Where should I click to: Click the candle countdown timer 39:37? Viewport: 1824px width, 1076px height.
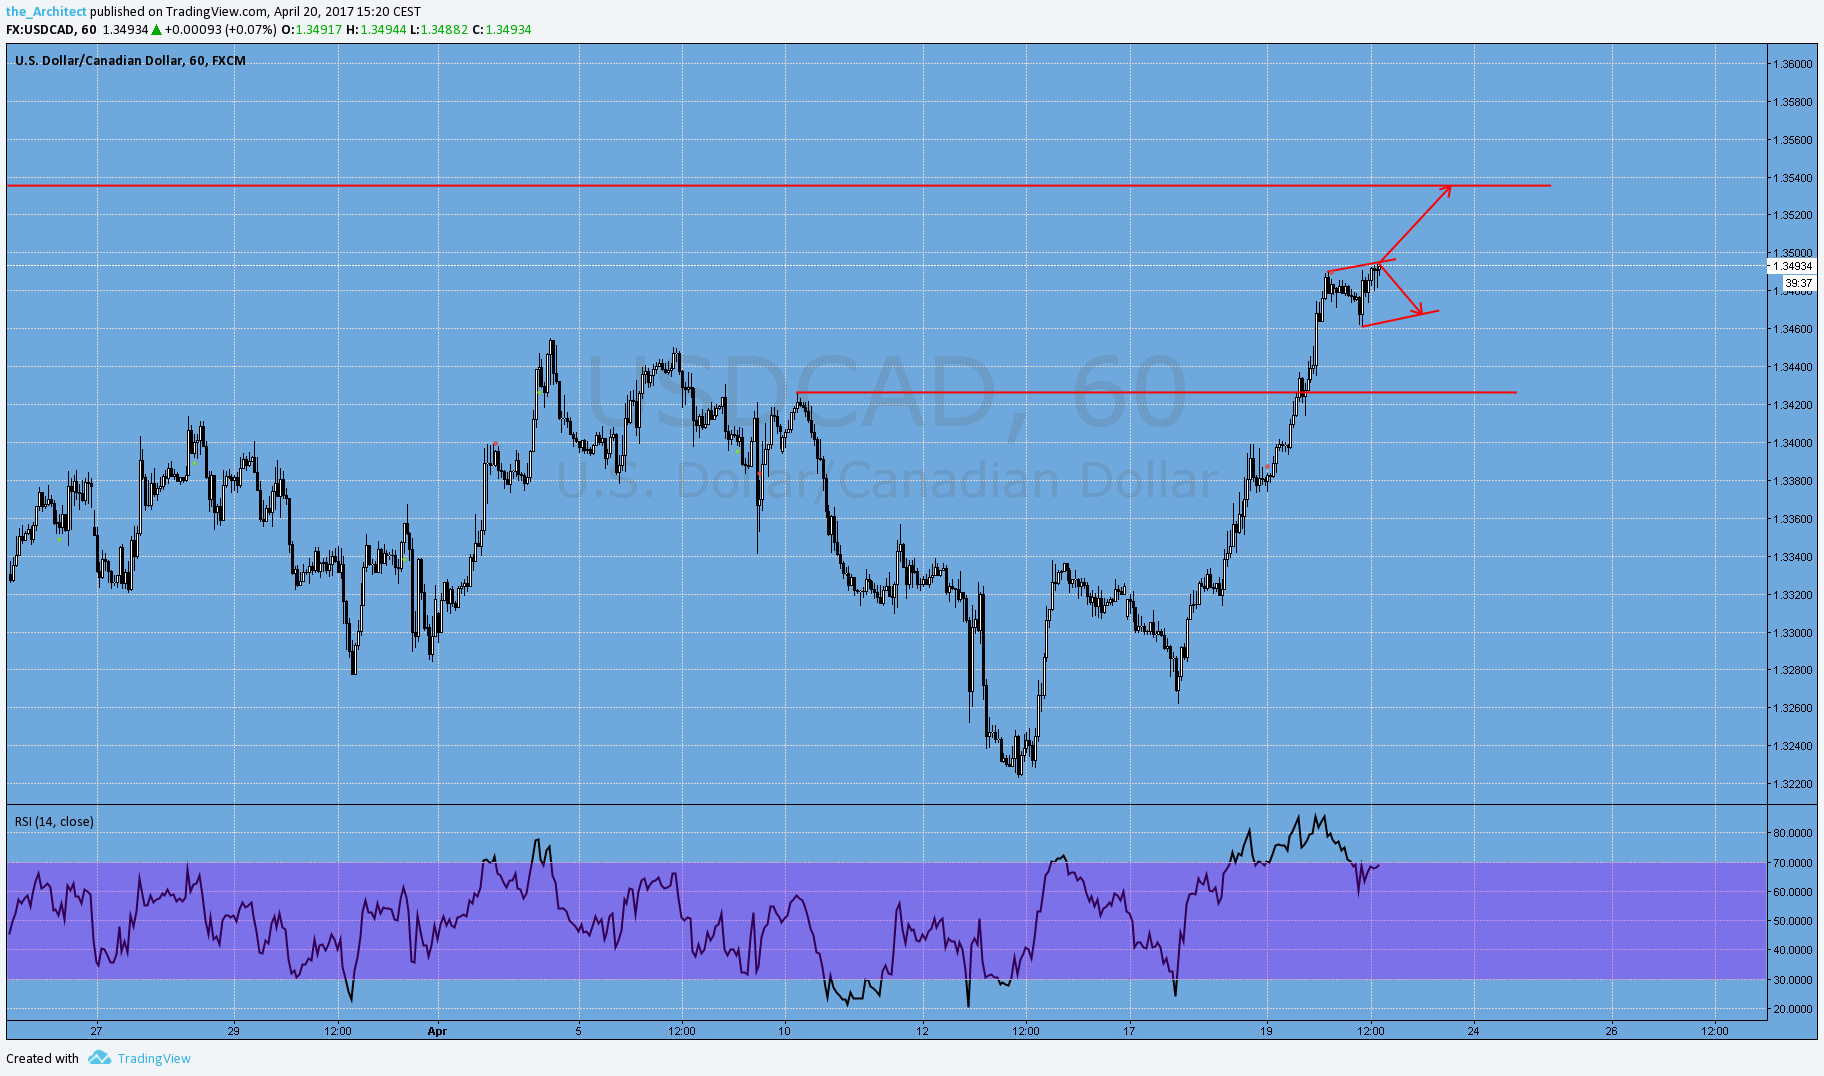click(1798, 283)
